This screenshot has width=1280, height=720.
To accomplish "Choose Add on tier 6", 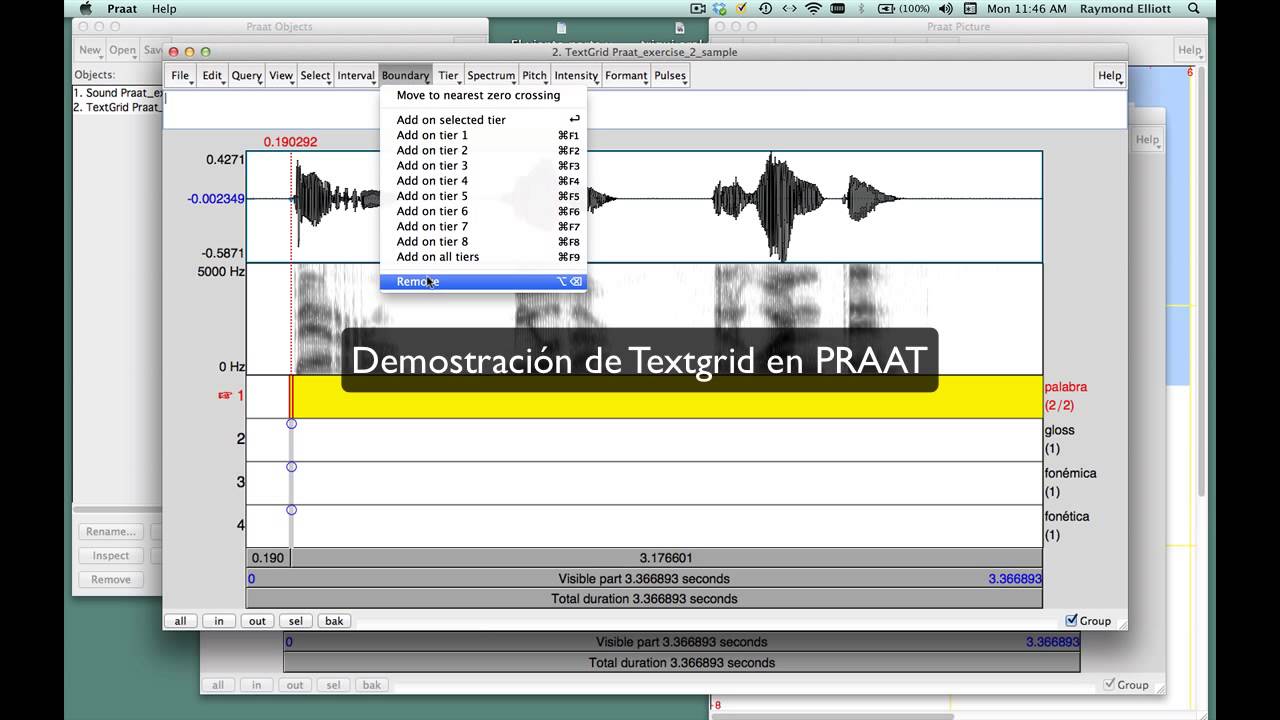I will pyautogui.click(x=483, y=211).
